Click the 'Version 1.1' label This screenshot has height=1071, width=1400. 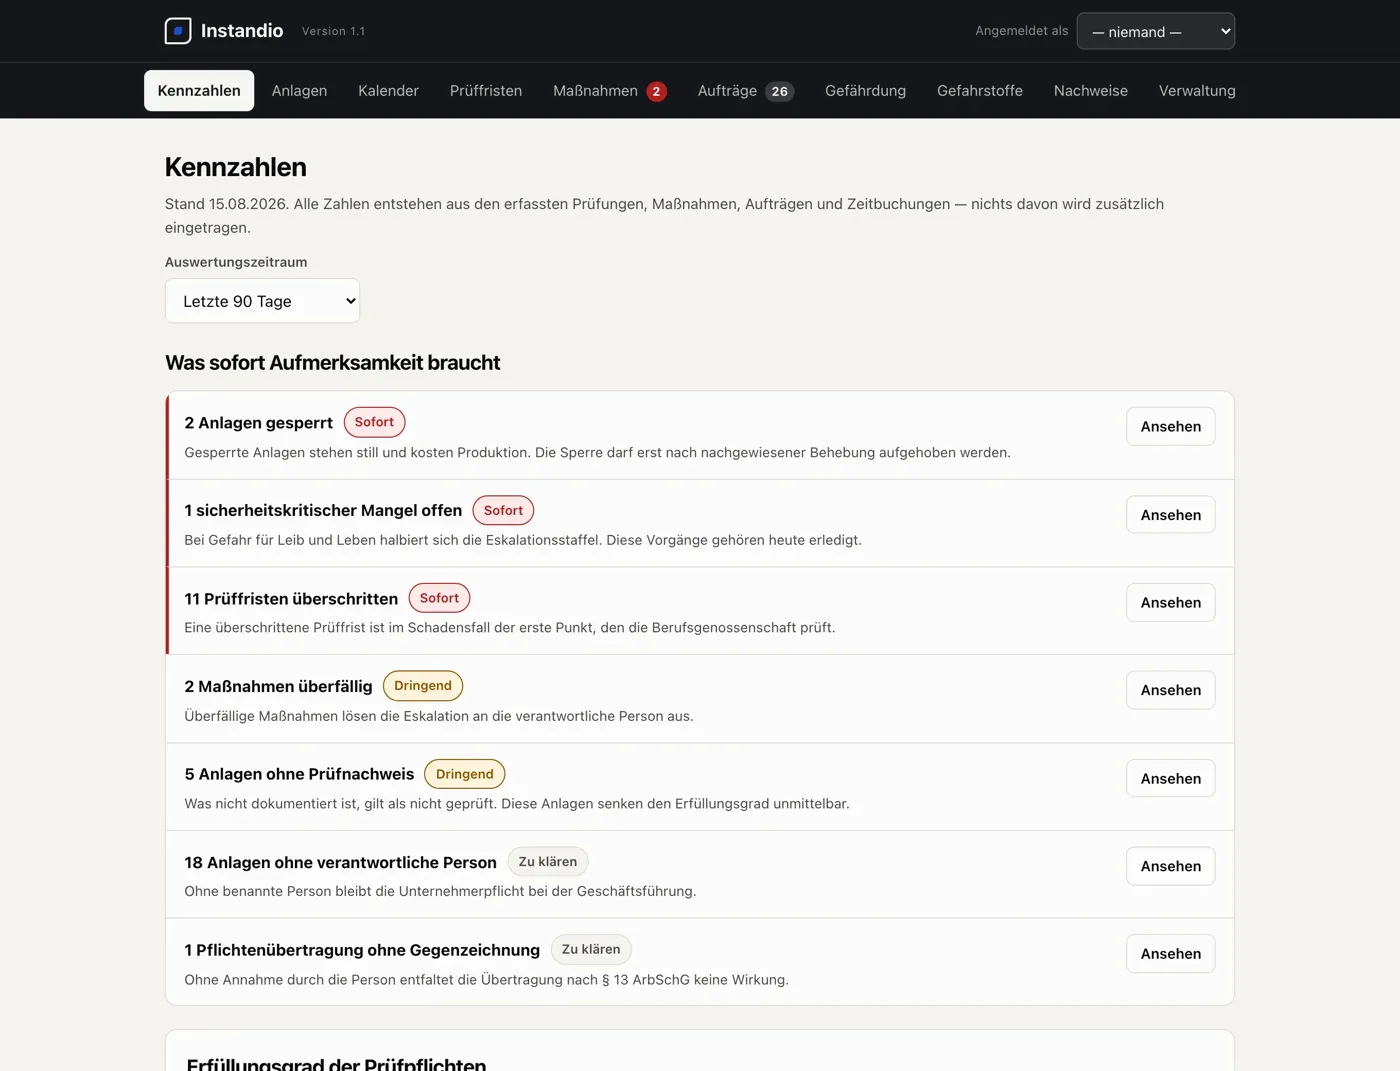point(333,31)
